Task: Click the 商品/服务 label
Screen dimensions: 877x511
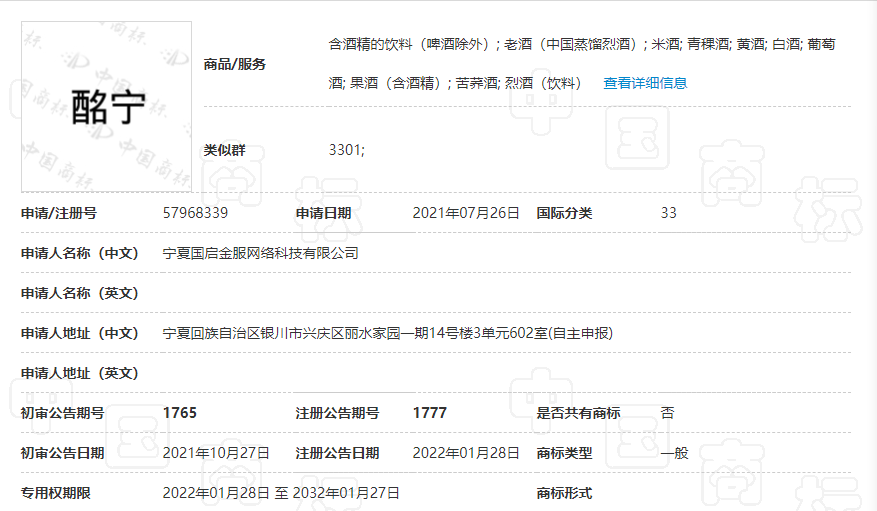Action: click(235, 64)
